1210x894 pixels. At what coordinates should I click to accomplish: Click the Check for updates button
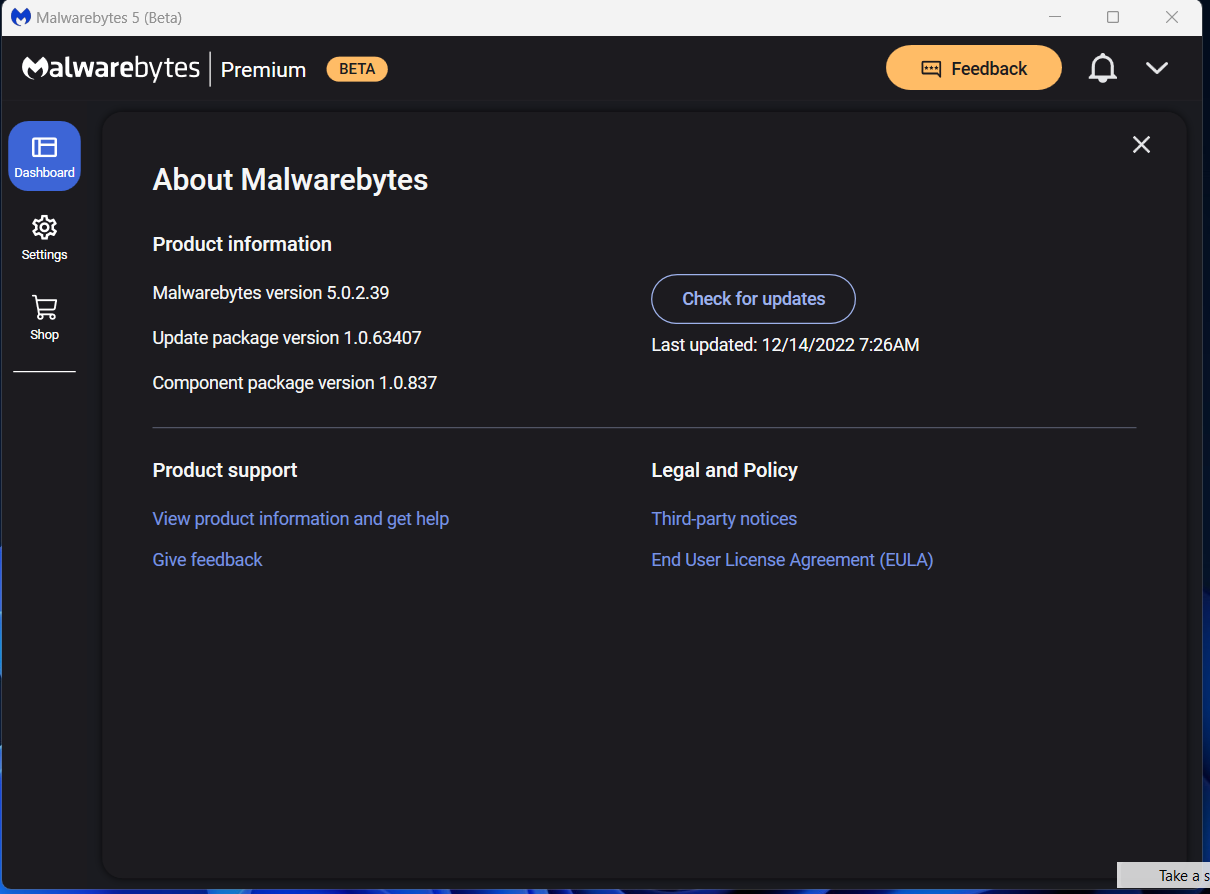tap(753, 299)
